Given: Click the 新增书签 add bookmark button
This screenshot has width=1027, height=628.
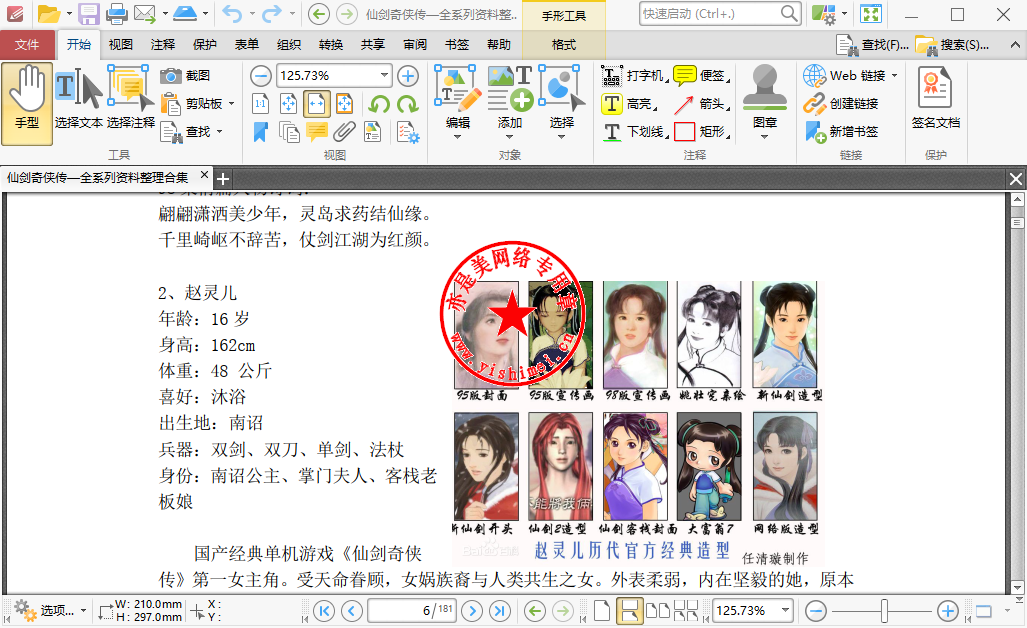Looking at the screenshot, I should 841,132.
